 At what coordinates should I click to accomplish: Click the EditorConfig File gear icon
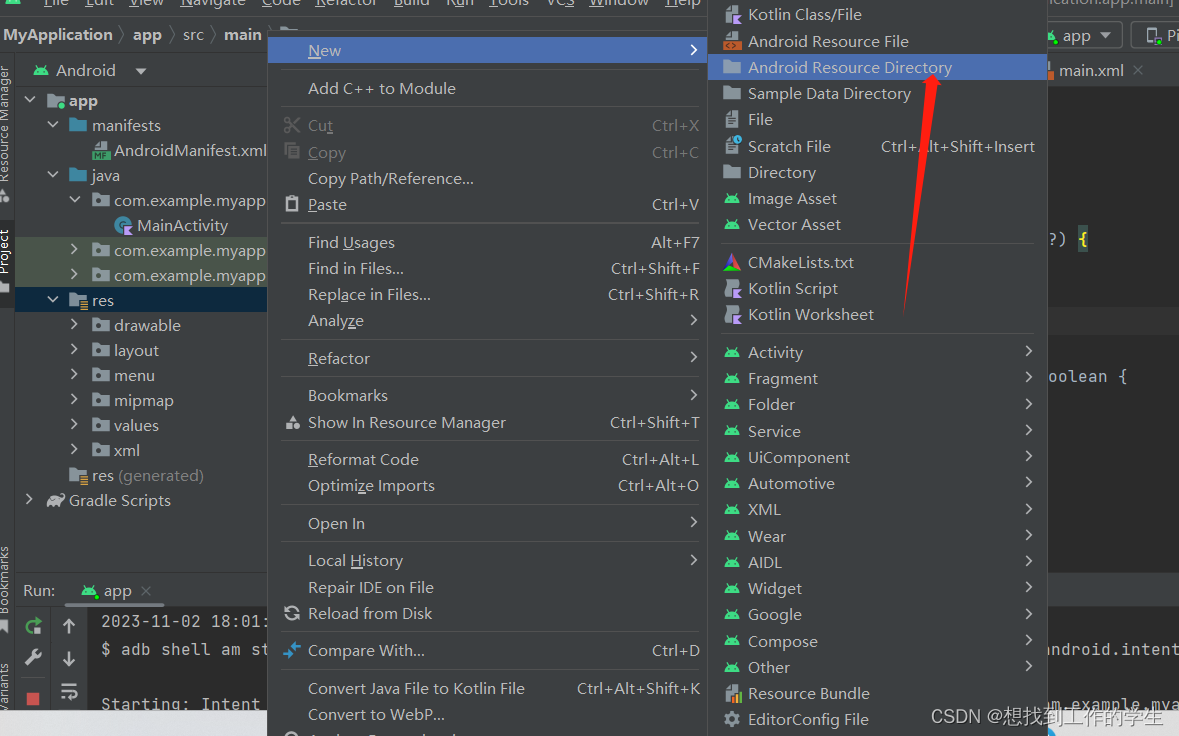point(732,719)
